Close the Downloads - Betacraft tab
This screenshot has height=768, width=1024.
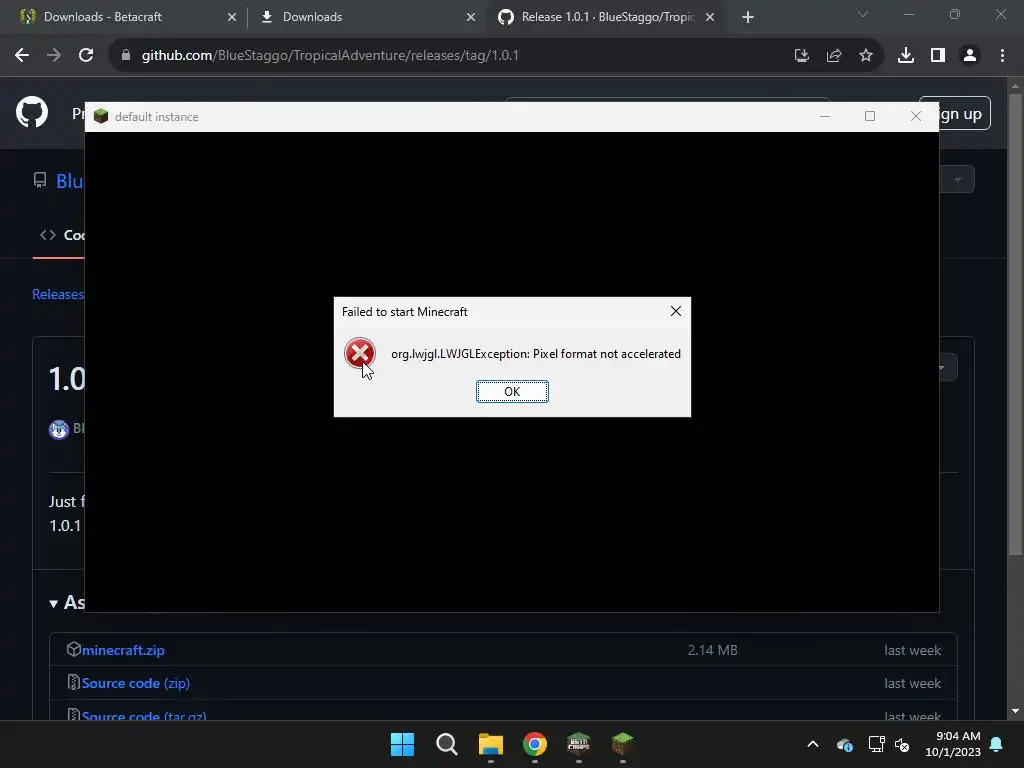[x=232, y=17]
